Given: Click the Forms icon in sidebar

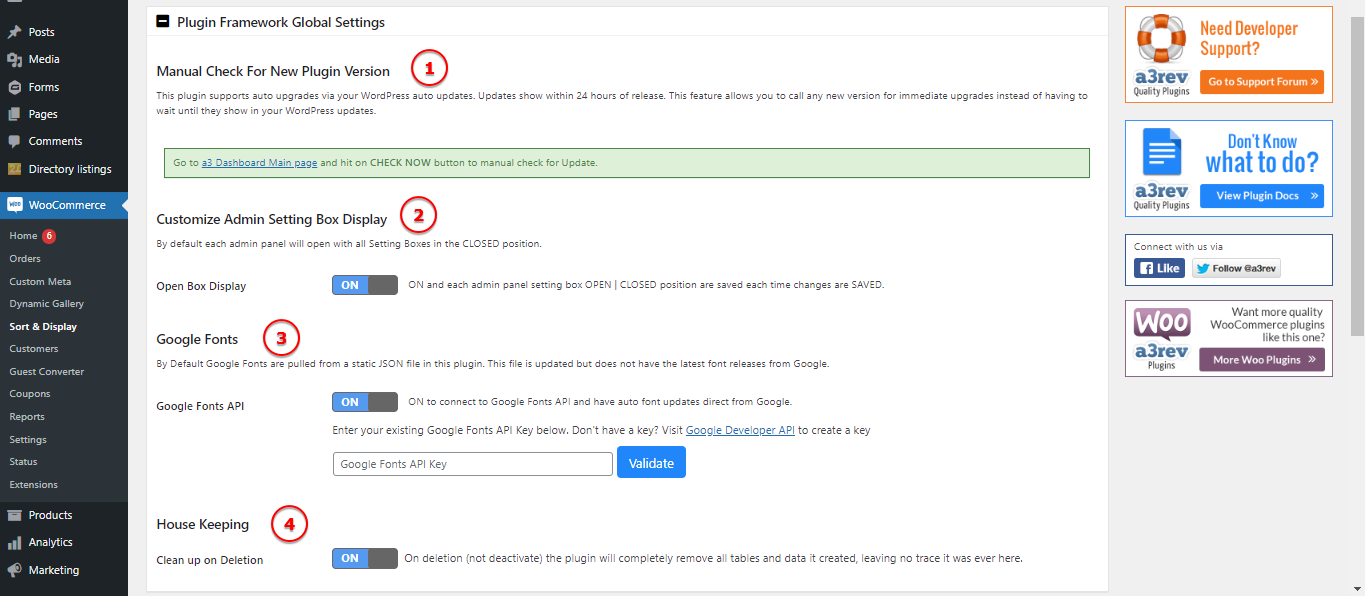Looking at the screenshot, I should (x=14, y=87).
